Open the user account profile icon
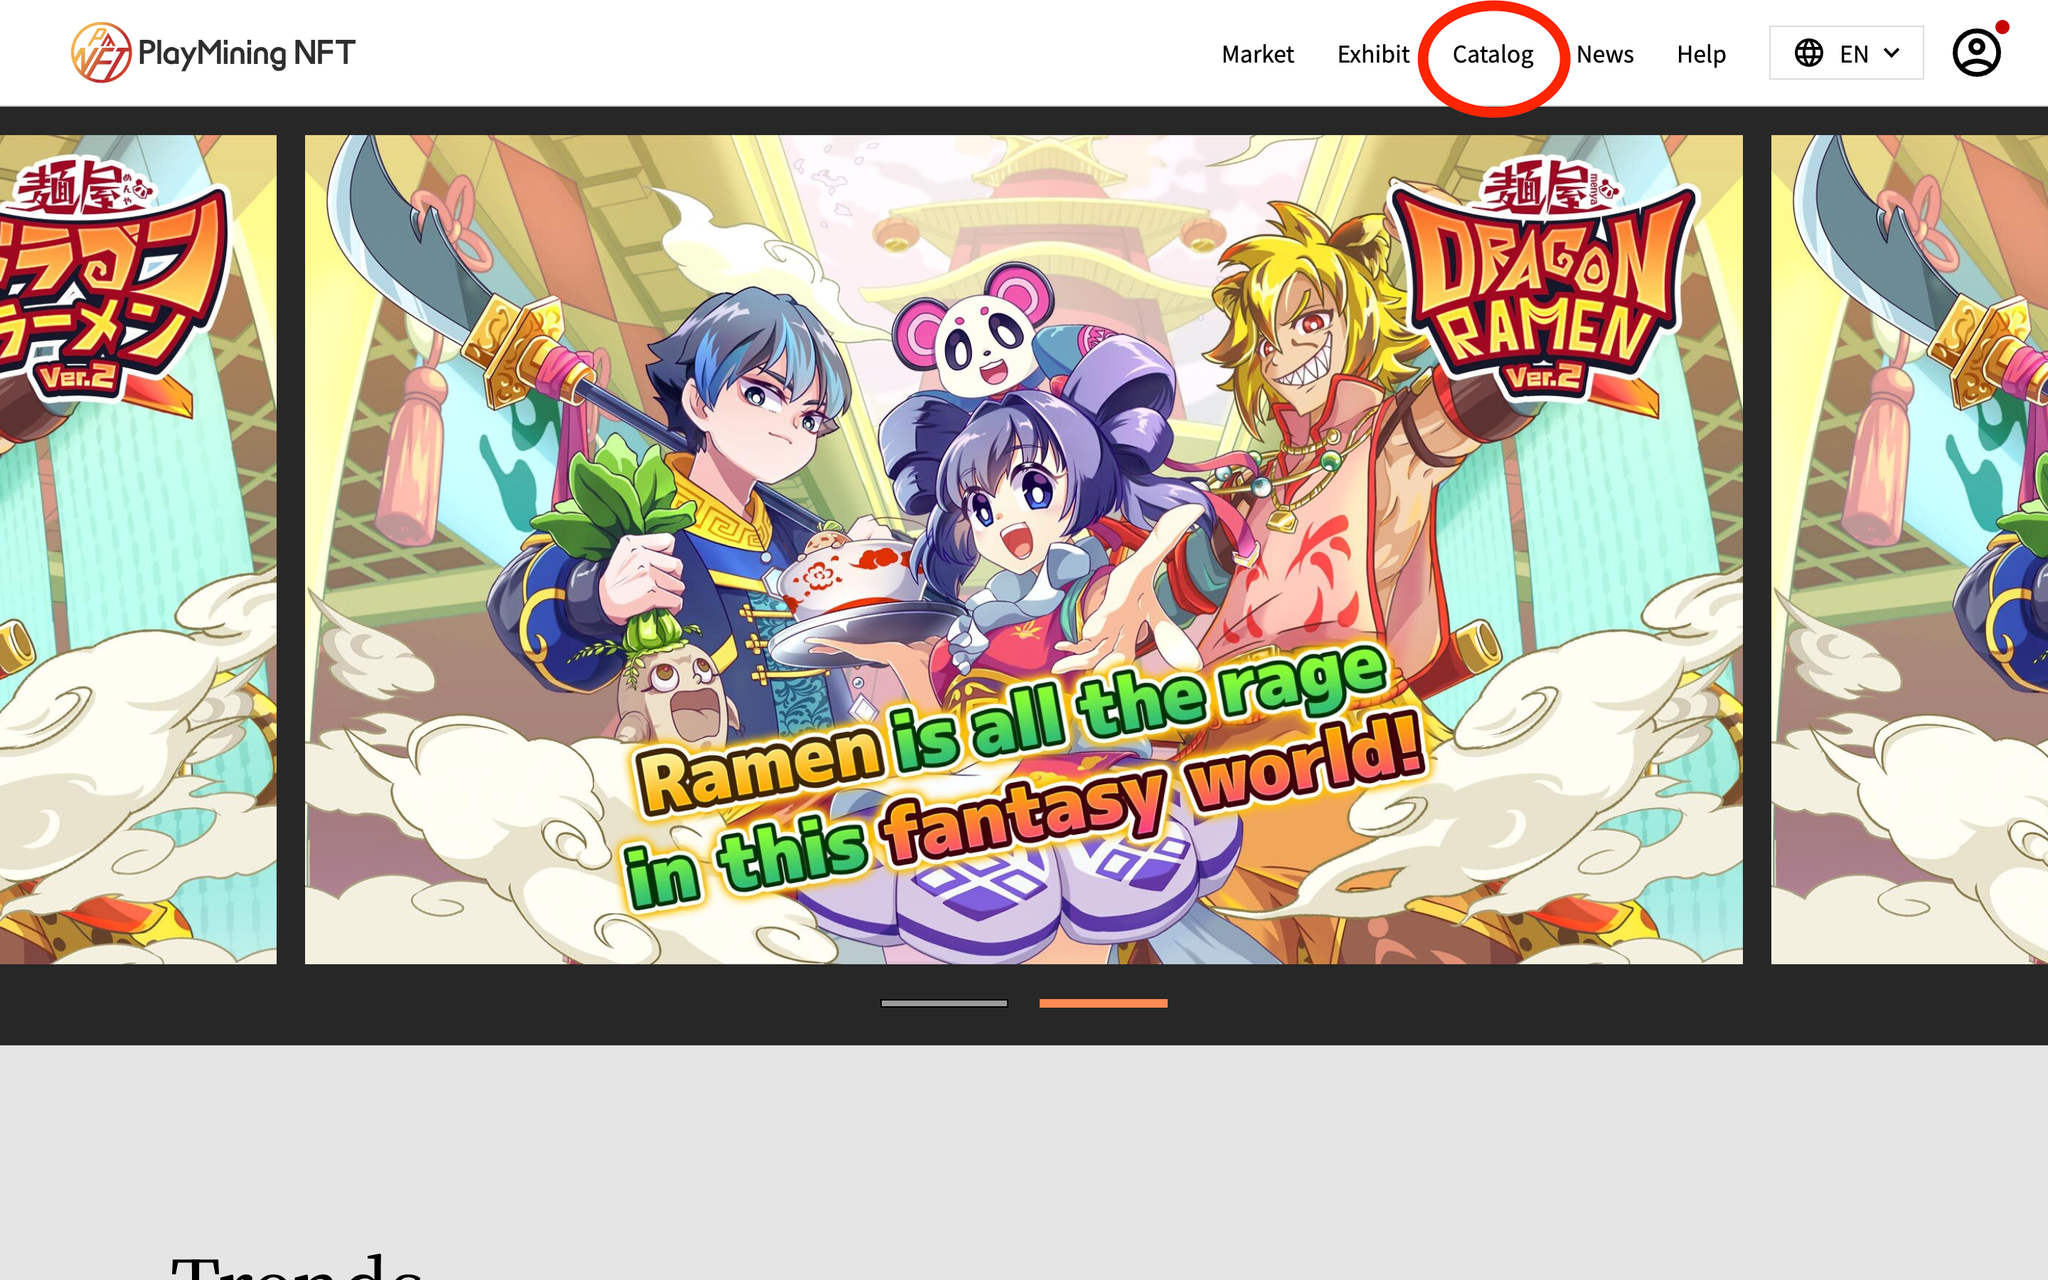Image resolution: width=2048 pixels, height=1280 pixels. (x=1976, y=53)
